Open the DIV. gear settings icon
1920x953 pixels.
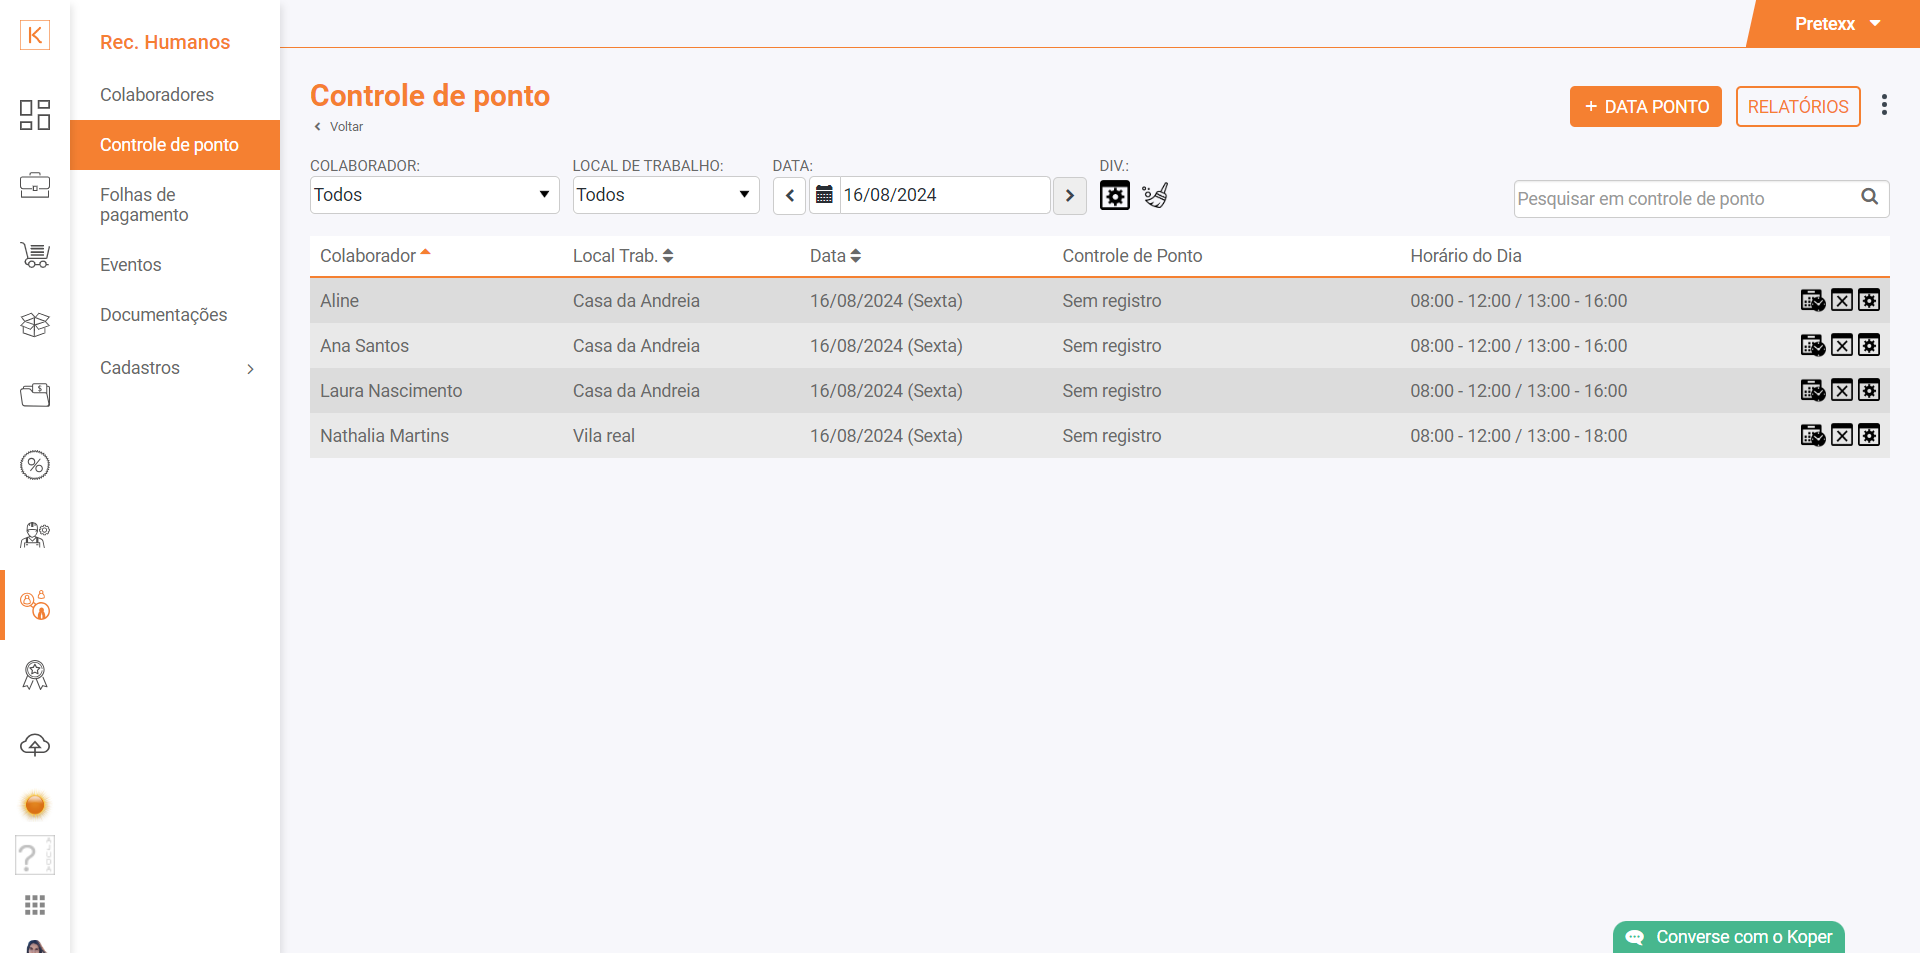1114,195
